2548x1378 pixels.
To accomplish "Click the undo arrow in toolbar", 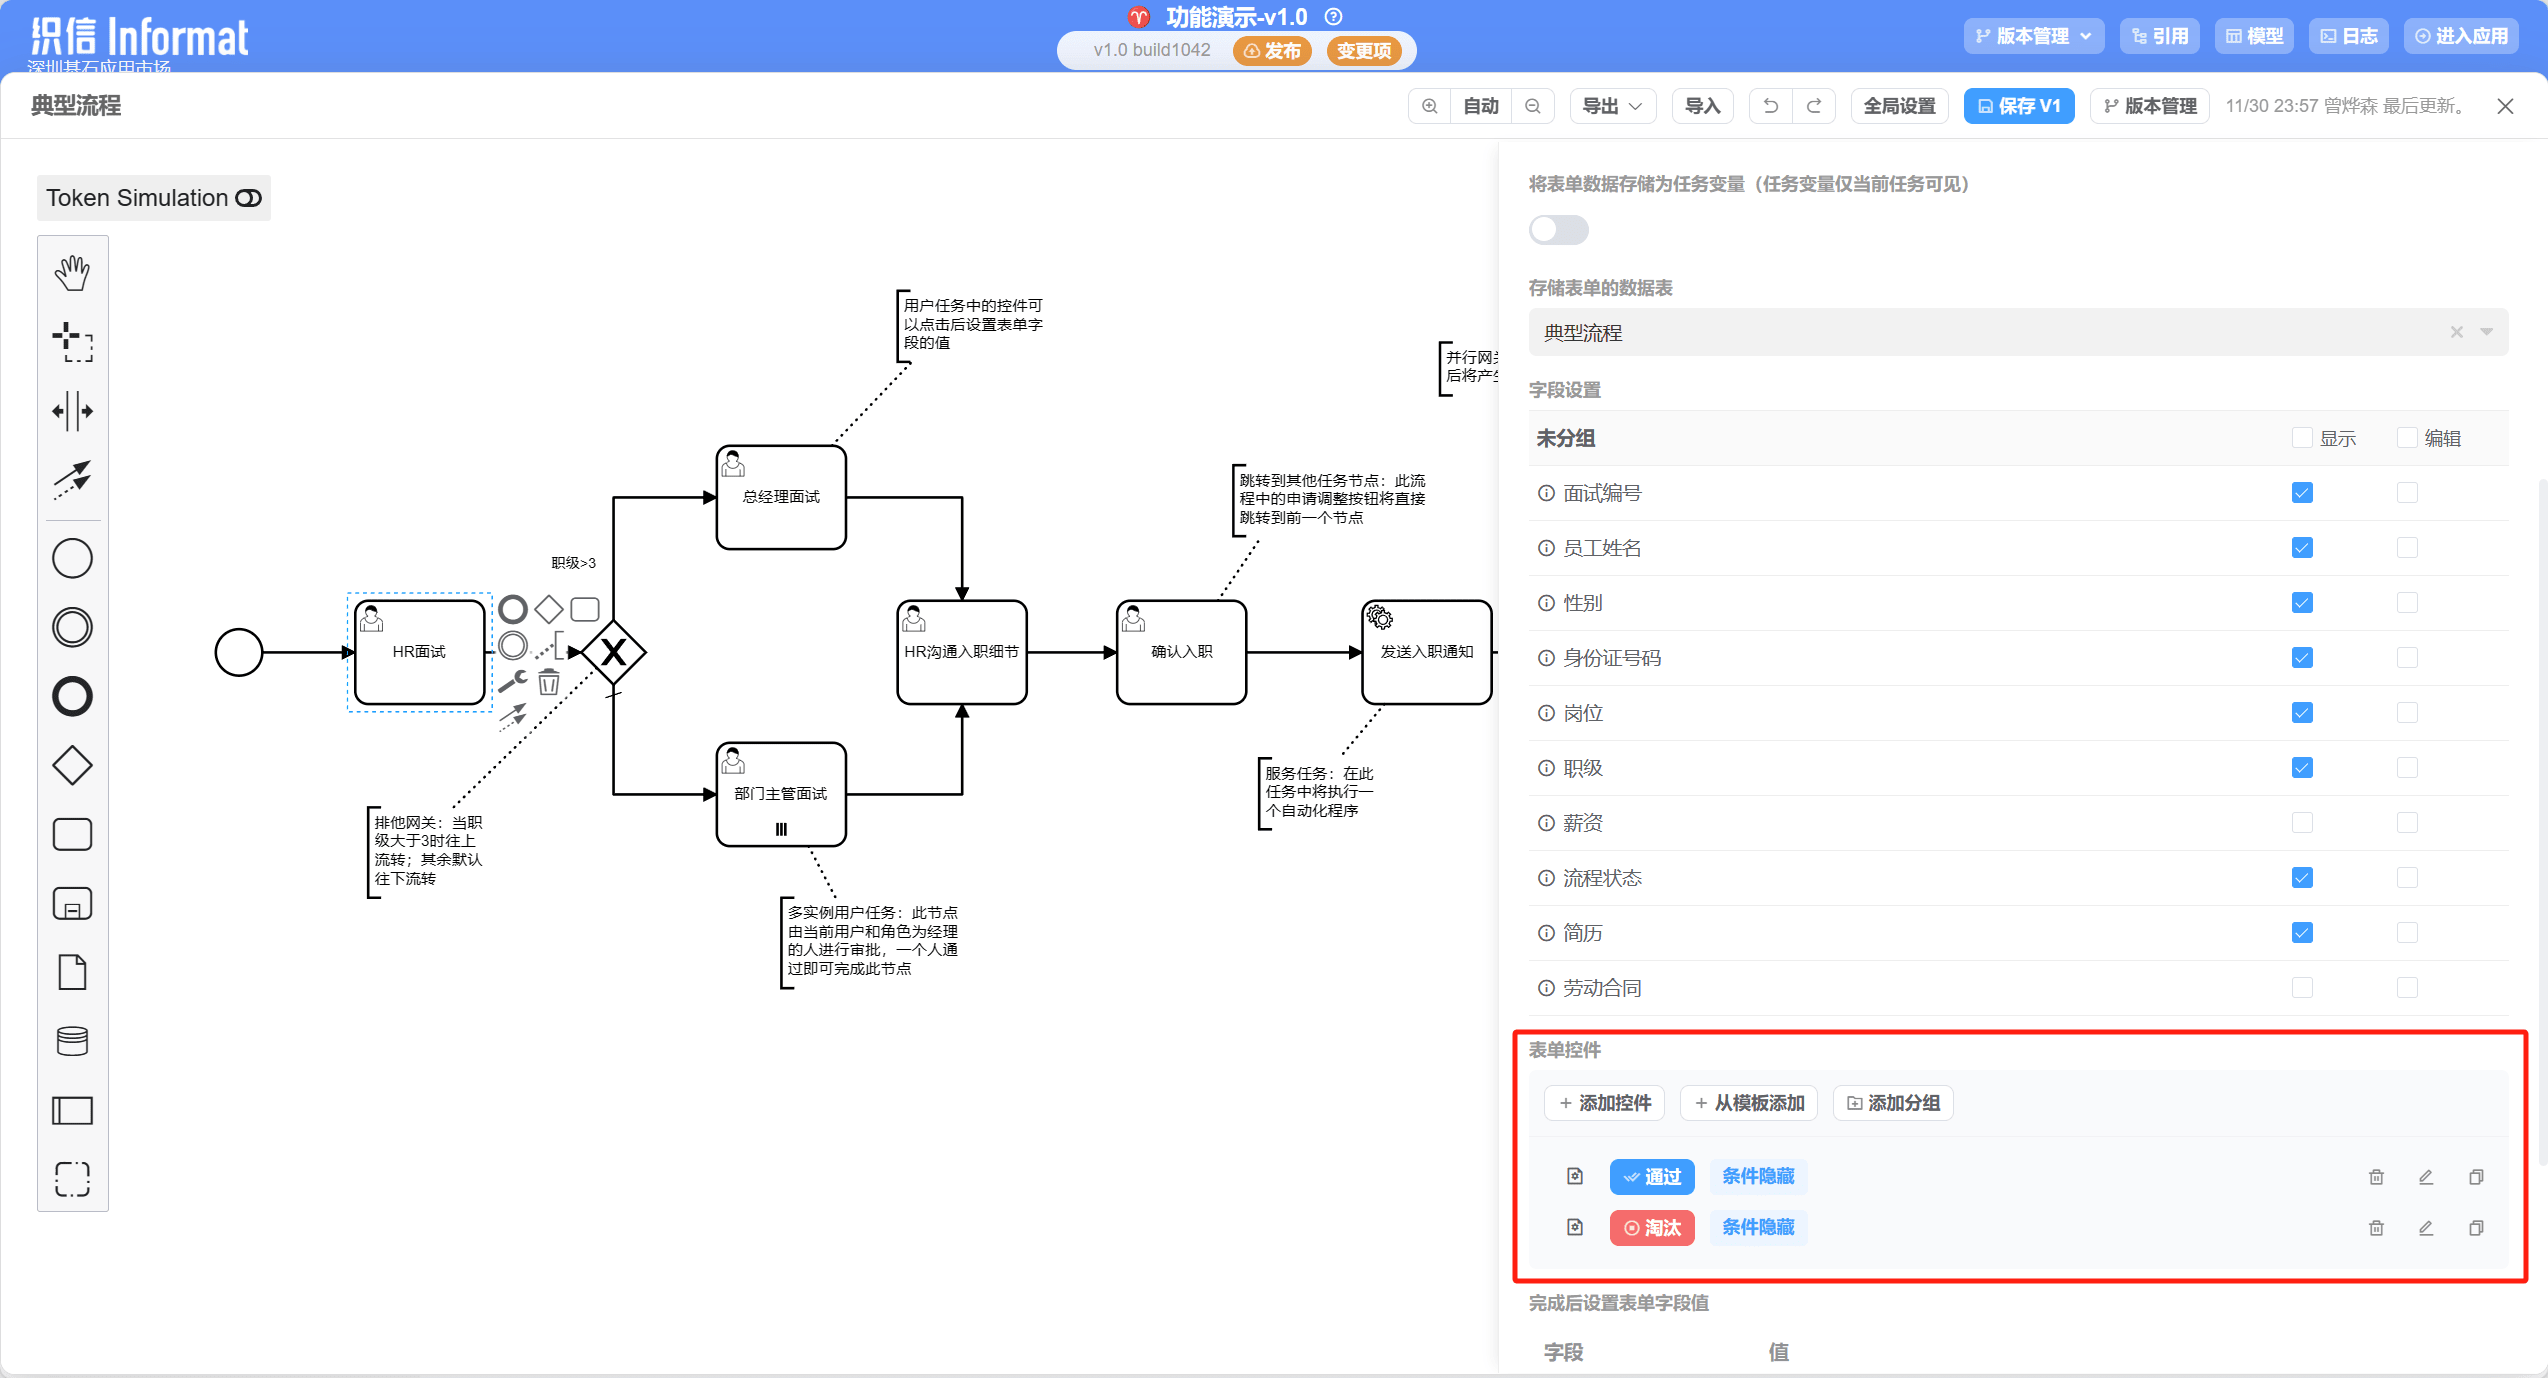I will point(1770,106).
